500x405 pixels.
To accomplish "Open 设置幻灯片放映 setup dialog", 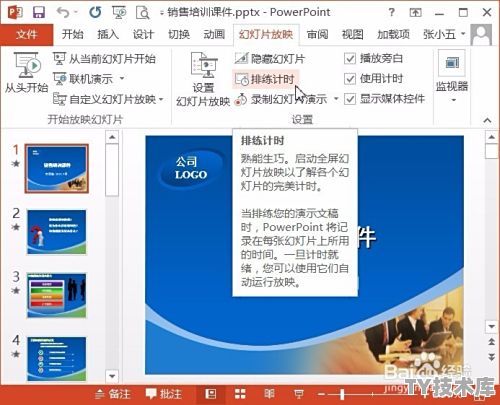I will tap(203, 79).
